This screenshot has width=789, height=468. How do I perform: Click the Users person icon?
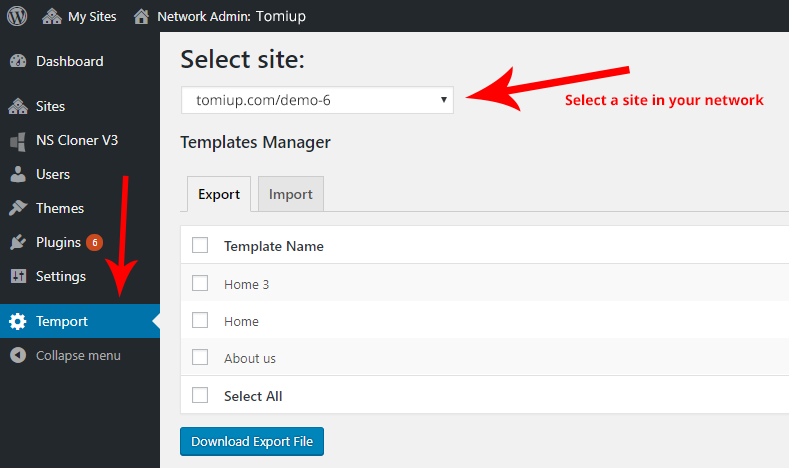coord(18,174)
